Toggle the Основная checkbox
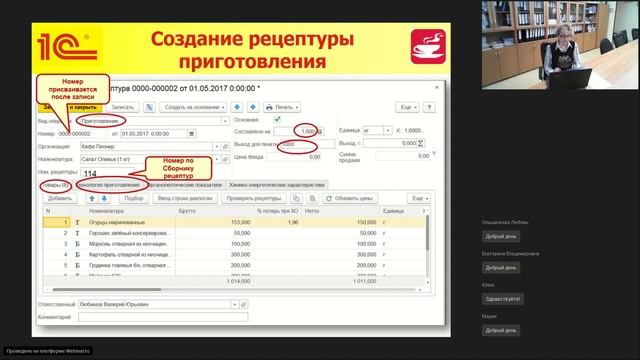The height and width of the screenshot is (360, 640). [277, 119]
